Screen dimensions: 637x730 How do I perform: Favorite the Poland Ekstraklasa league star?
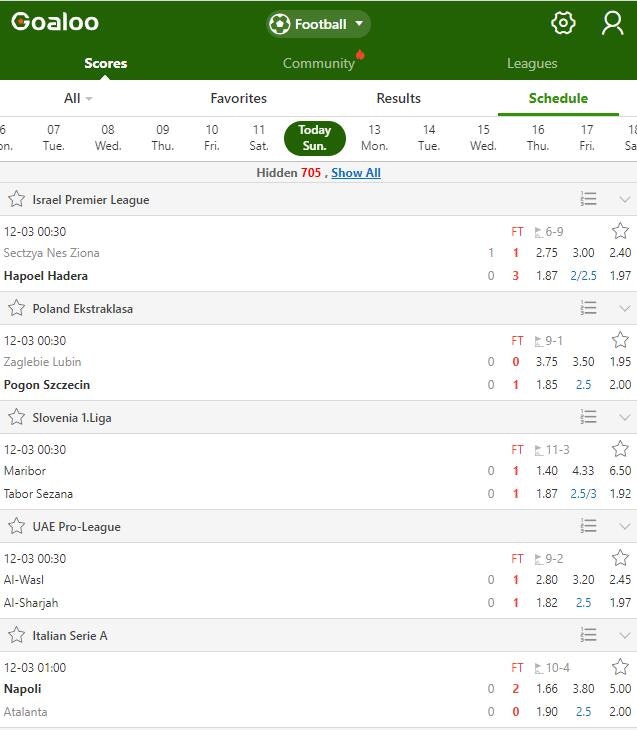coord(17,308)
